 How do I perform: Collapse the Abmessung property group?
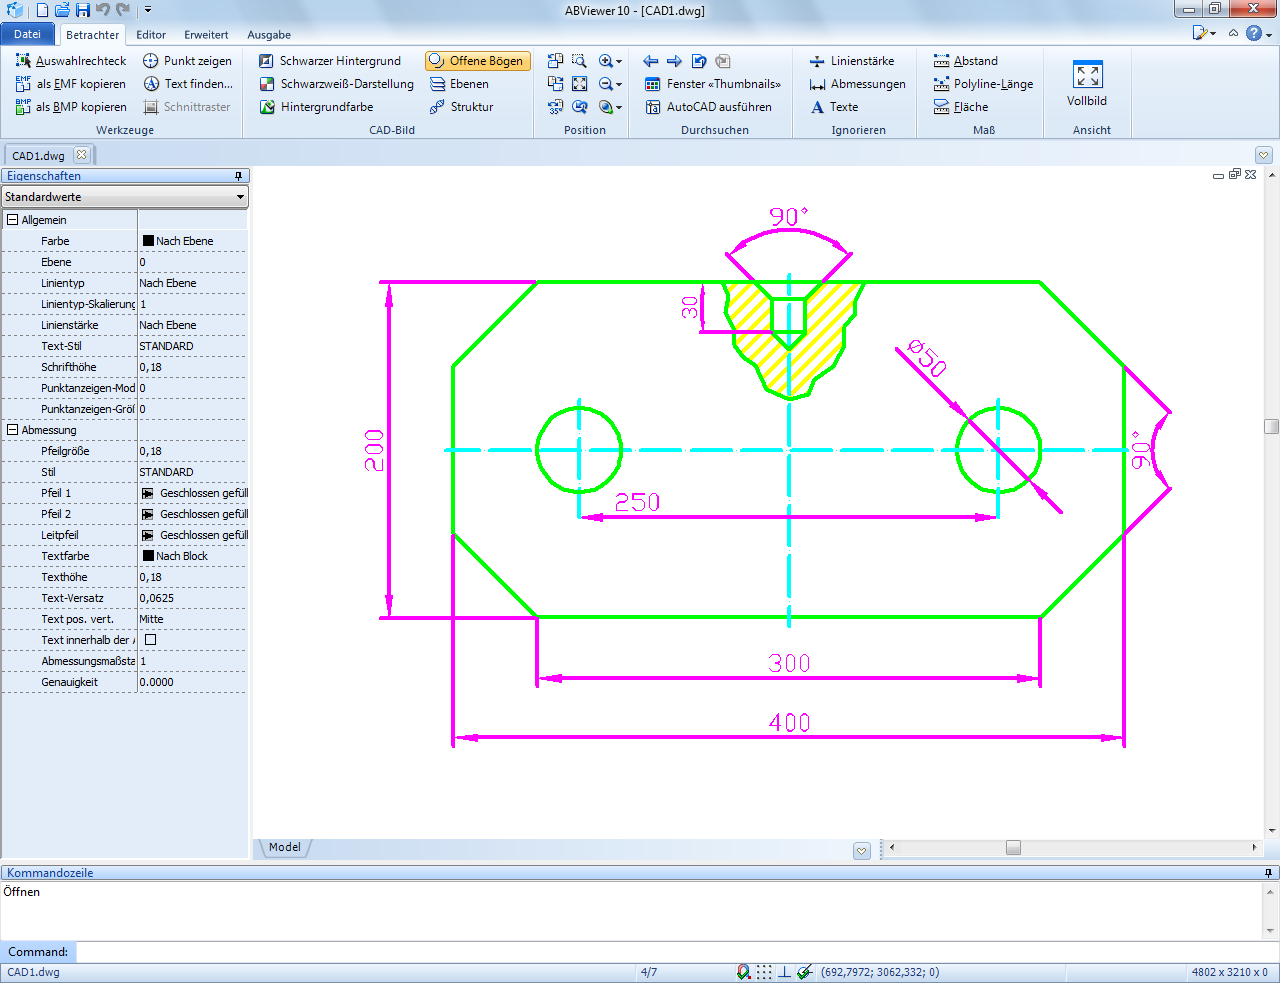pyautogui.click(x=12, y=430)
